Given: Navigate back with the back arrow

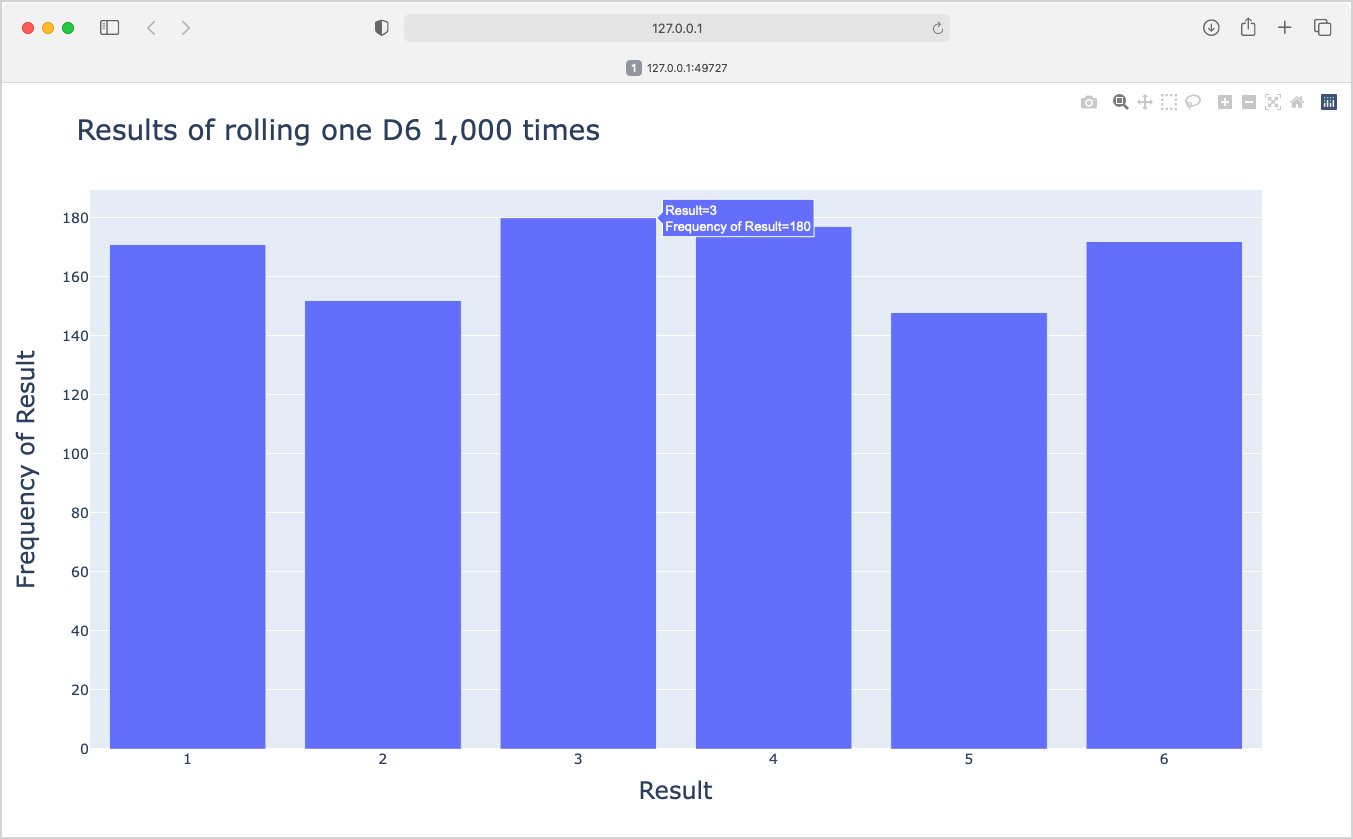Looking at the screenshot, I should (x=150, y=27).
